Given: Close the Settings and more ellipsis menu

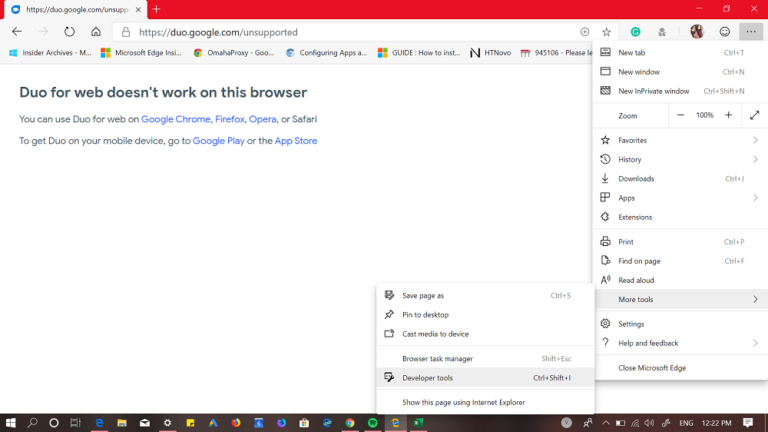Looking at the screenshot, I should click(x=751, y=32).
